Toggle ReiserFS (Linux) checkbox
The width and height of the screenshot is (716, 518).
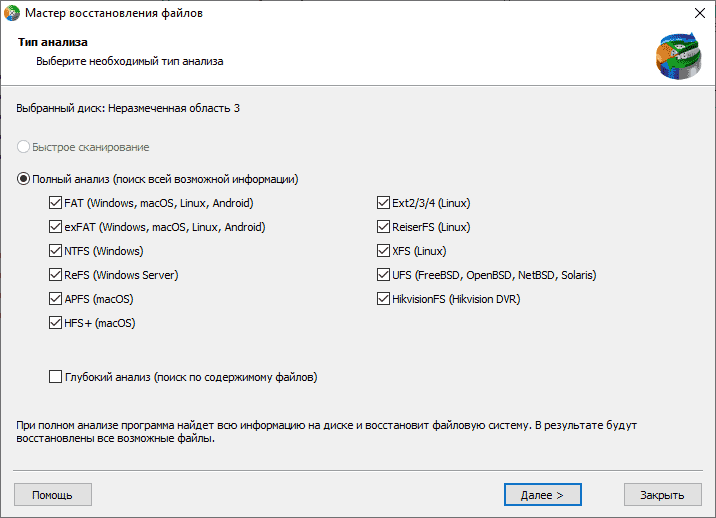[x=383, y=227]
